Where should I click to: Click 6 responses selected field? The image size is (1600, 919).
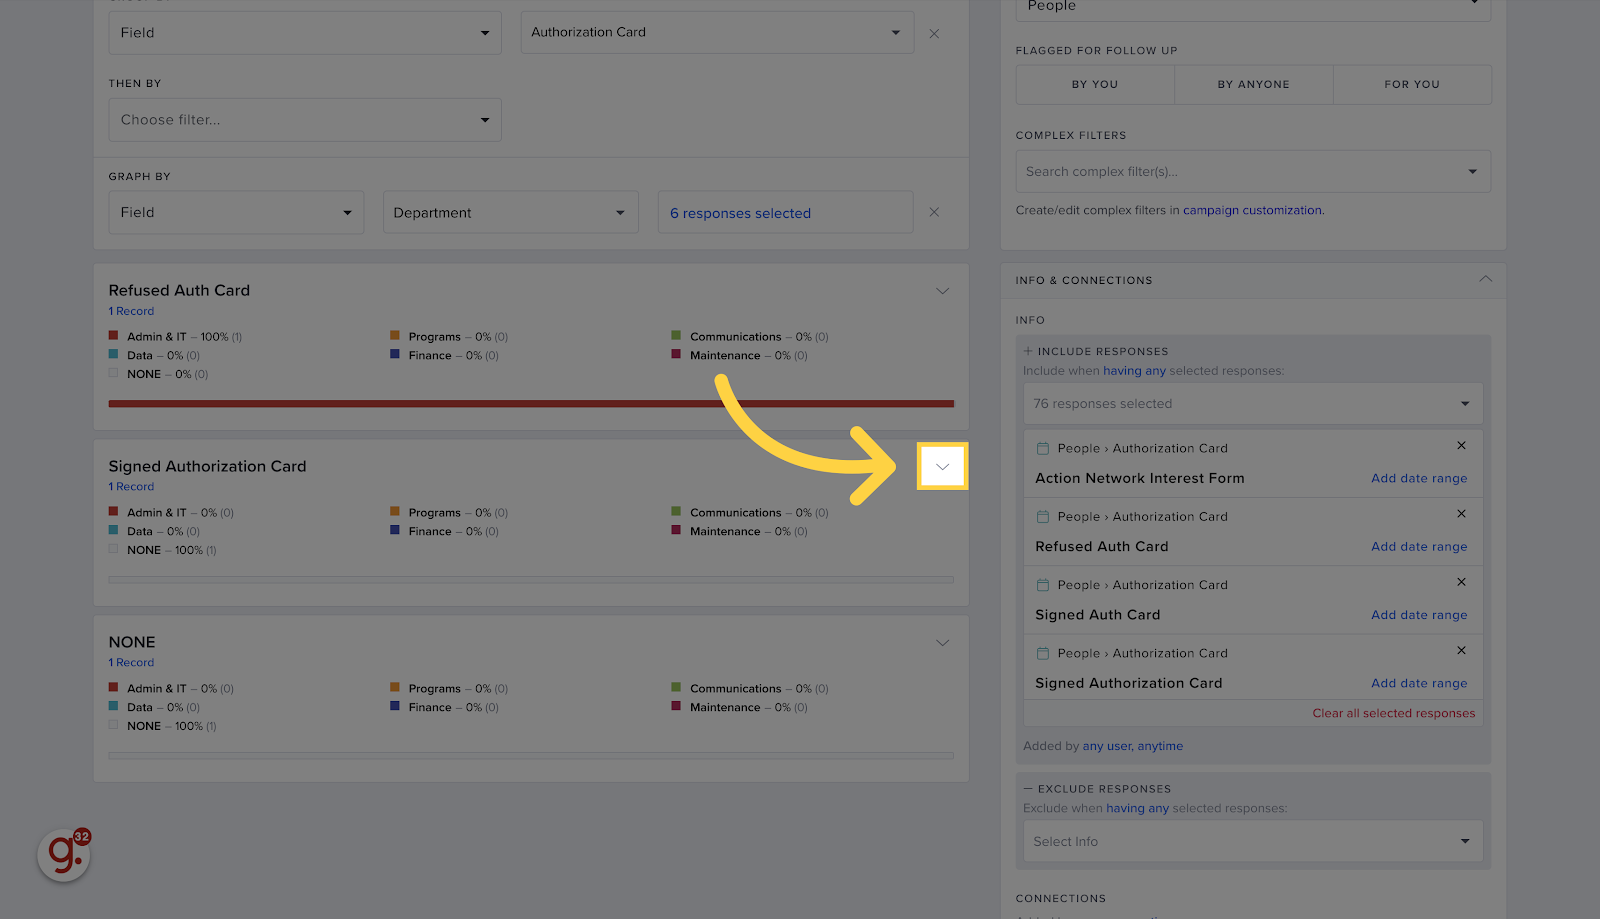tap(785, 213)
